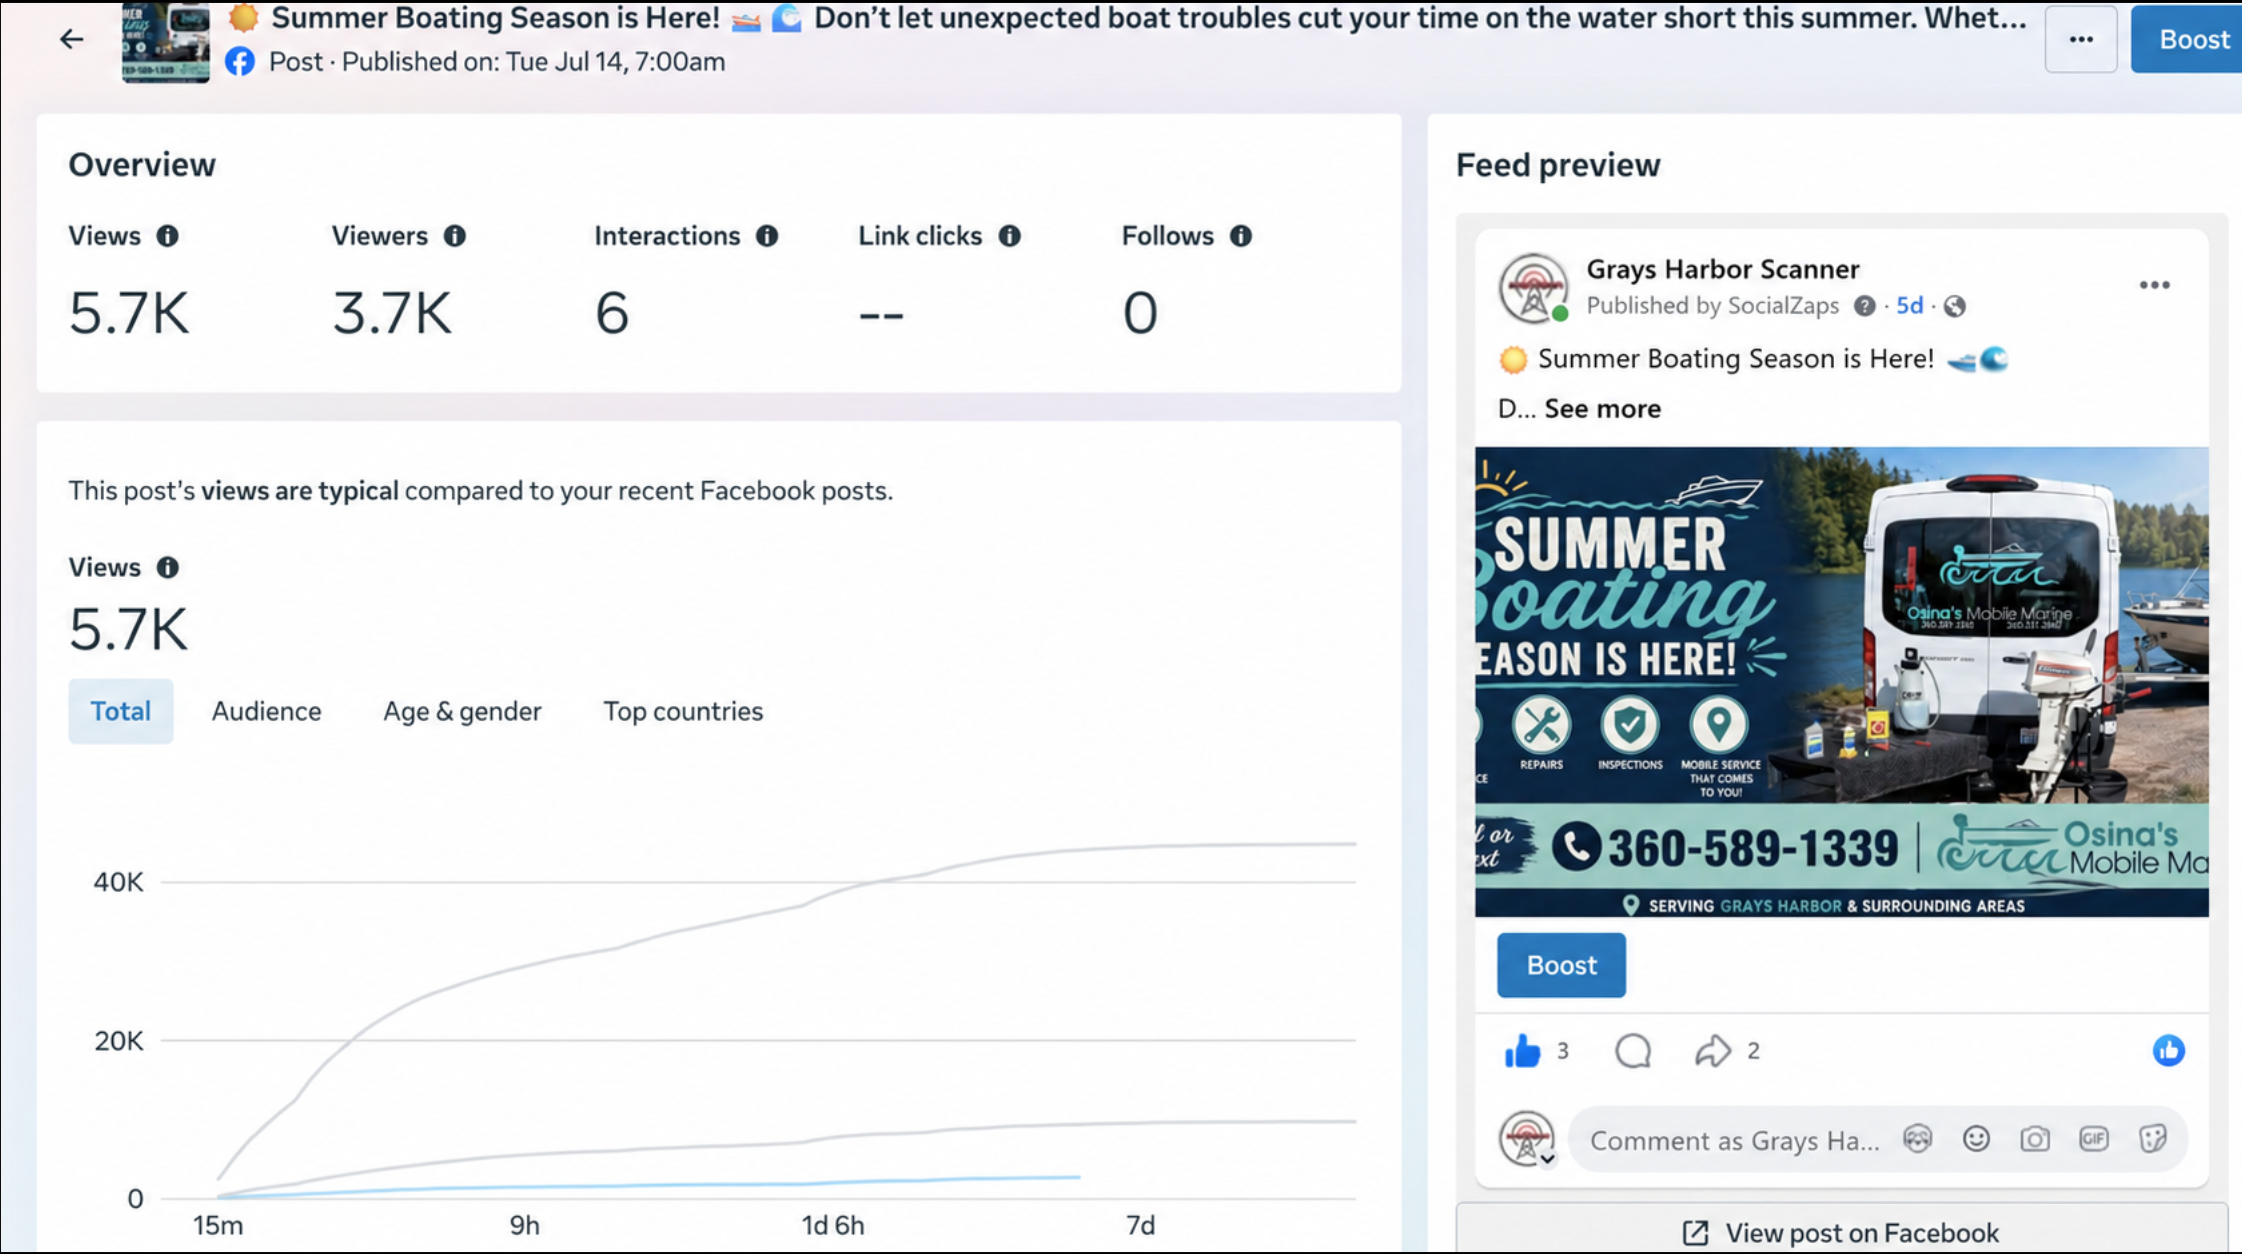
Task: Switch to the Audience tab
Action: 266,711
